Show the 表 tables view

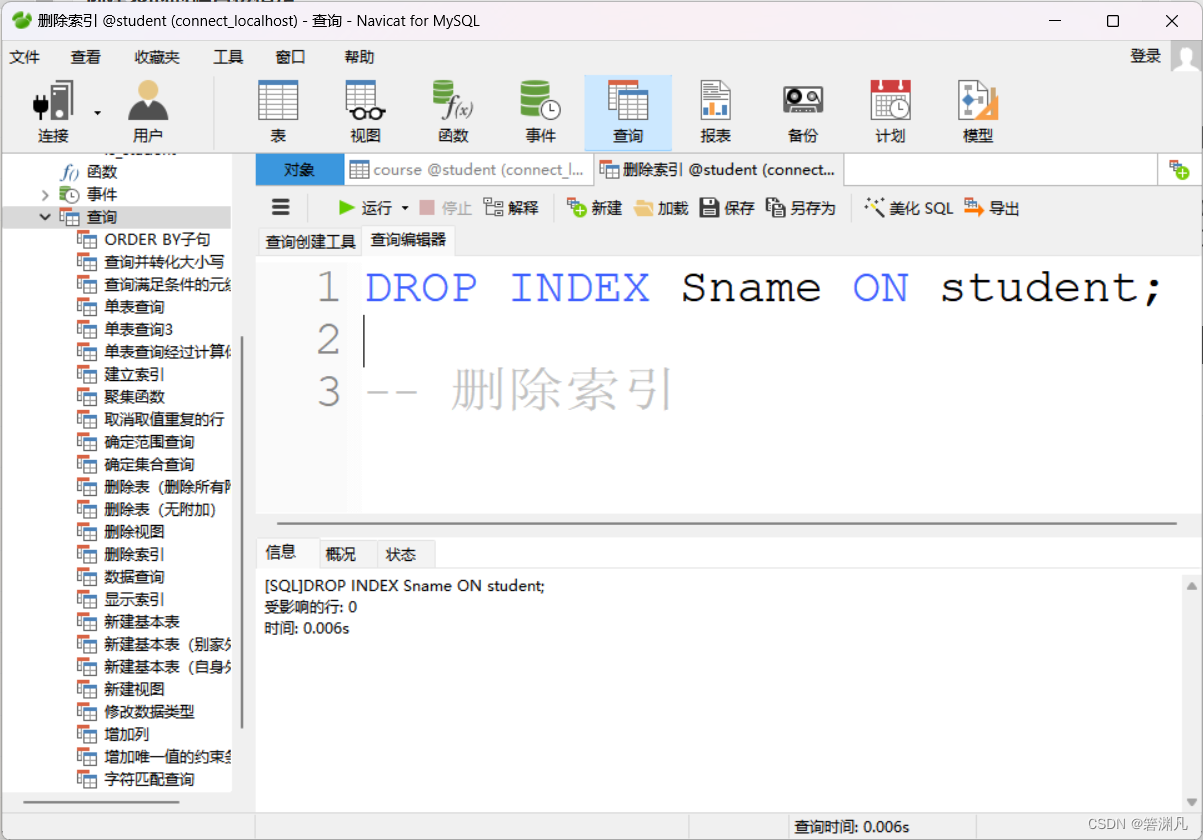278,112
